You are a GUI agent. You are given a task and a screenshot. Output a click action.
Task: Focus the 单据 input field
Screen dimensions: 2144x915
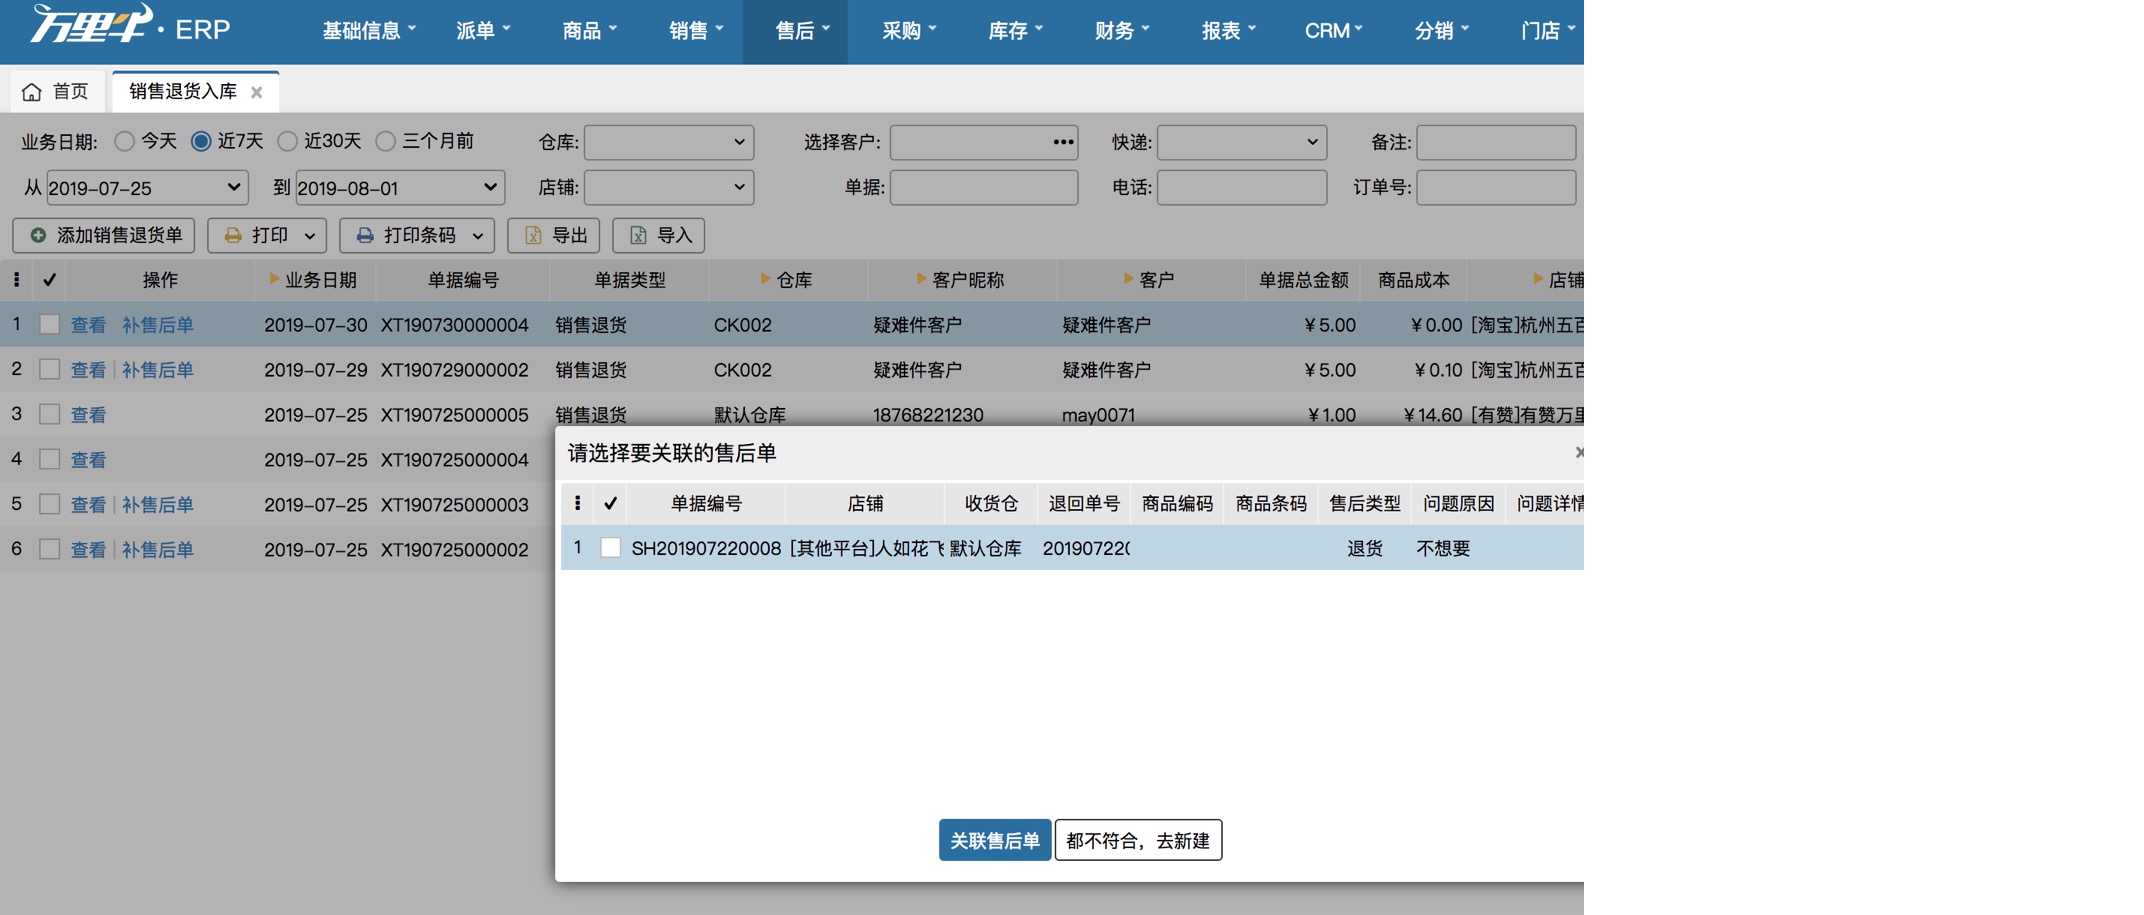point(984,187)
